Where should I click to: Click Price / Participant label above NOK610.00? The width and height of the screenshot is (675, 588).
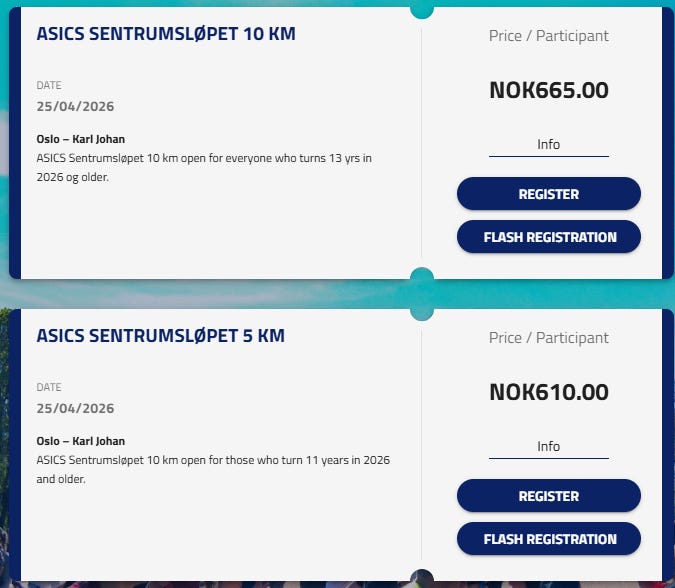tap(548, 338)
